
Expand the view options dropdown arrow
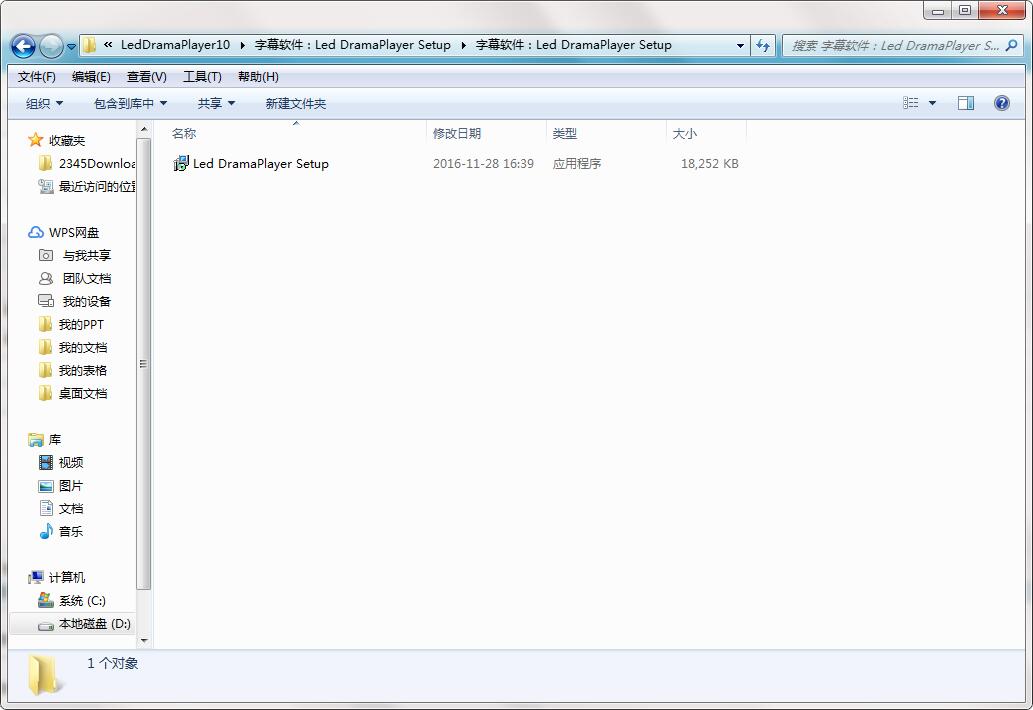click(x=932, y=103)
